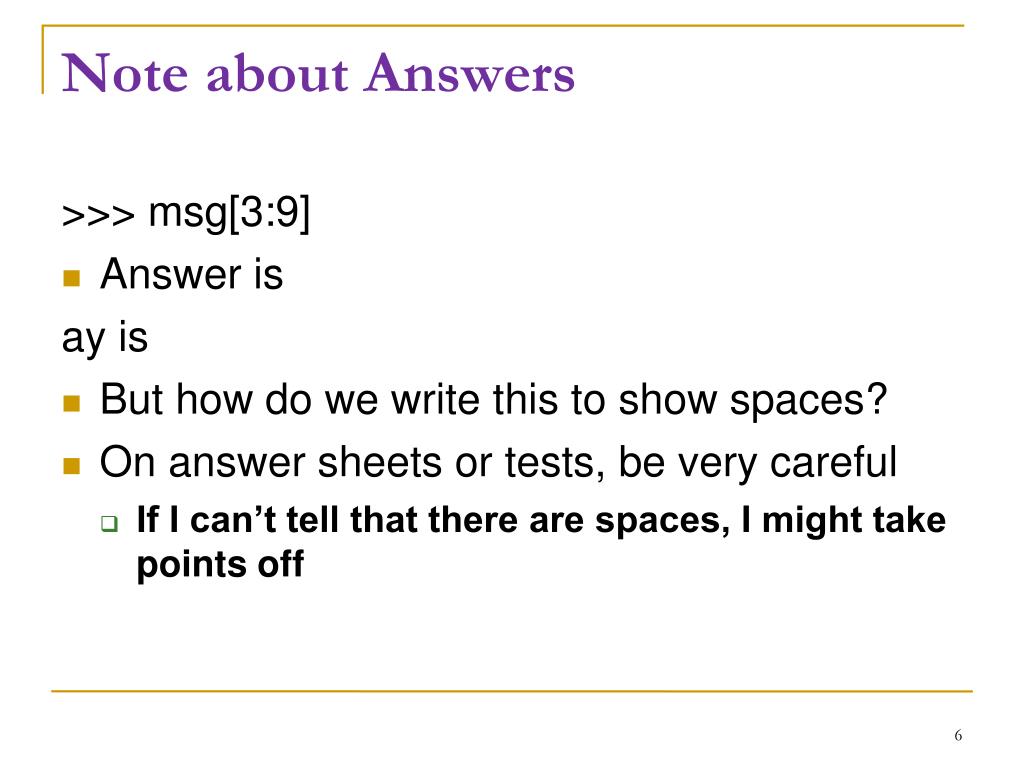1024x768 pixels.
Task: Click the '>>>' prompt symbol
Action: tap(98, 216)
